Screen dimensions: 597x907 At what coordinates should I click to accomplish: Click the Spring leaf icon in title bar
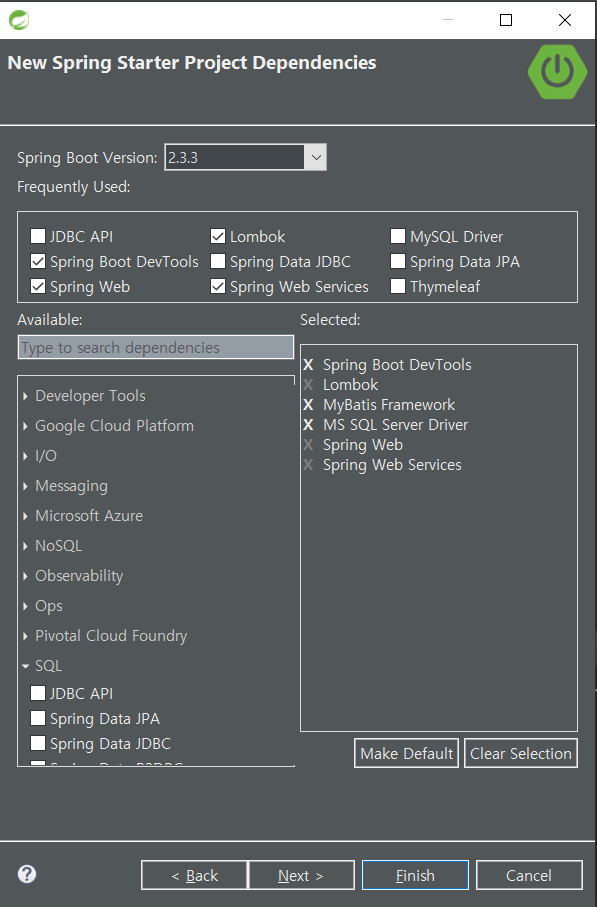coord(19,20)
